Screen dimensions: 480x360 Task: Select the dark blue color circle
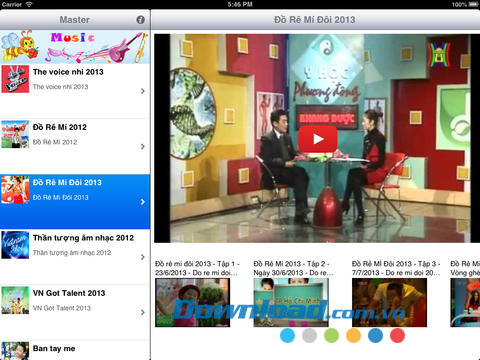pyautogui.click(x=375, y=335)
